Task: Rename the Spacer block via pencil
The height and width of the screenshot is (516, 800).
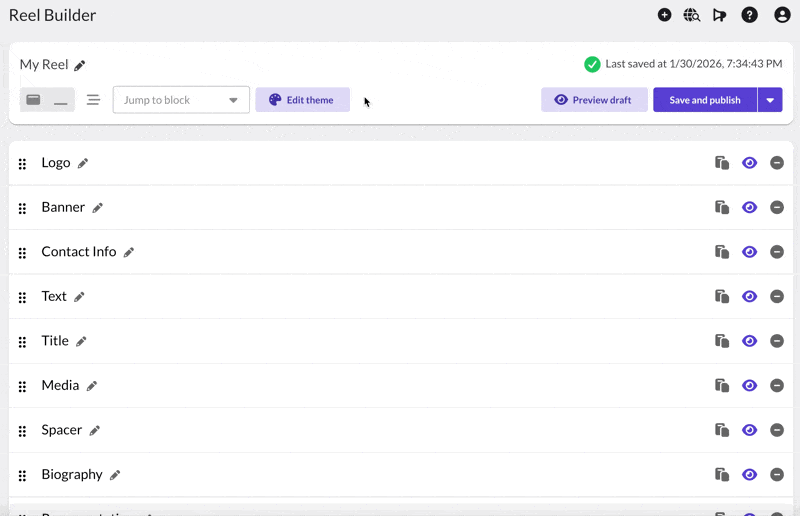Action: [94, 431]
